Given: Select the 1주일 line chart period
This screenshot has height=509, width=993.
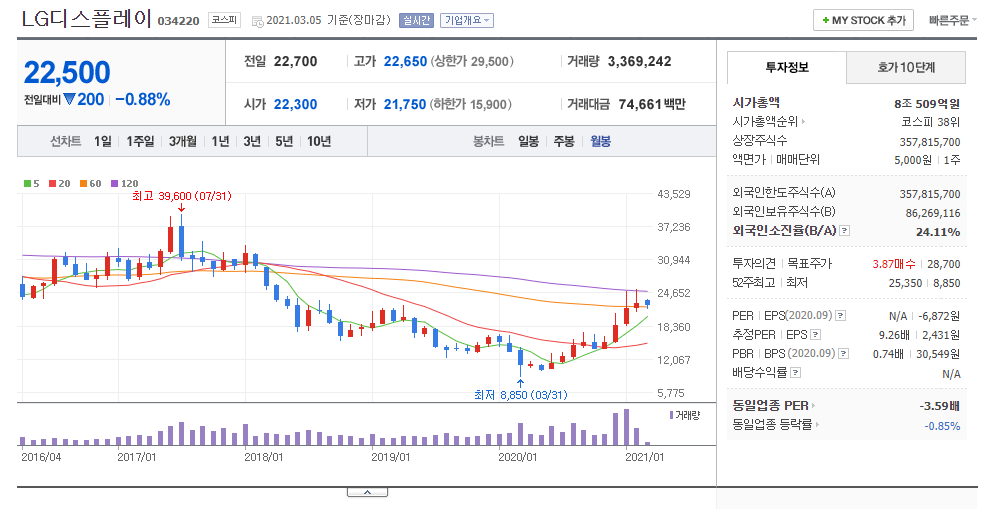Looking at the screenshot, I should 140,141.
